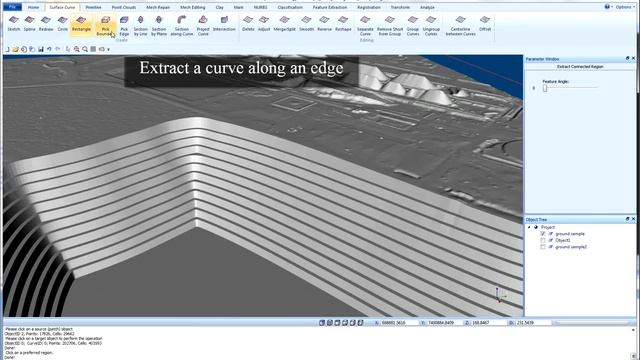Switch to the Point Clouds tab

click(x=124, y=7)
